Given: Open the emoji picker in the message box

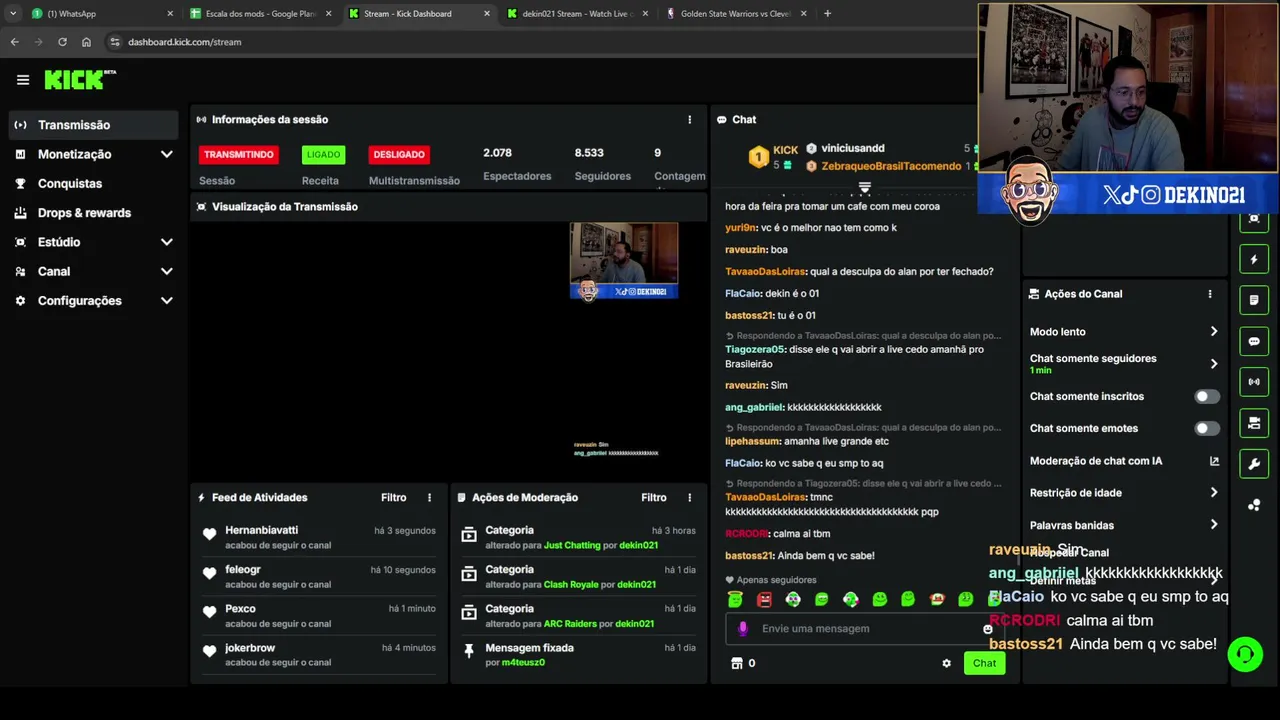Looking at the screenshot, I should [x=987, y=629].
